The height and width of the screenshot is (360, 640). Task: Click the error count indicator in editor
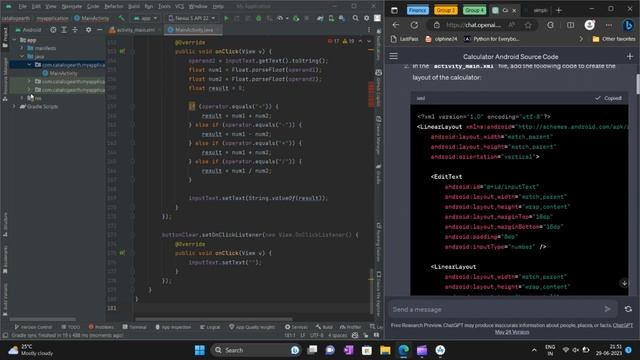click(x=333, y=41)
